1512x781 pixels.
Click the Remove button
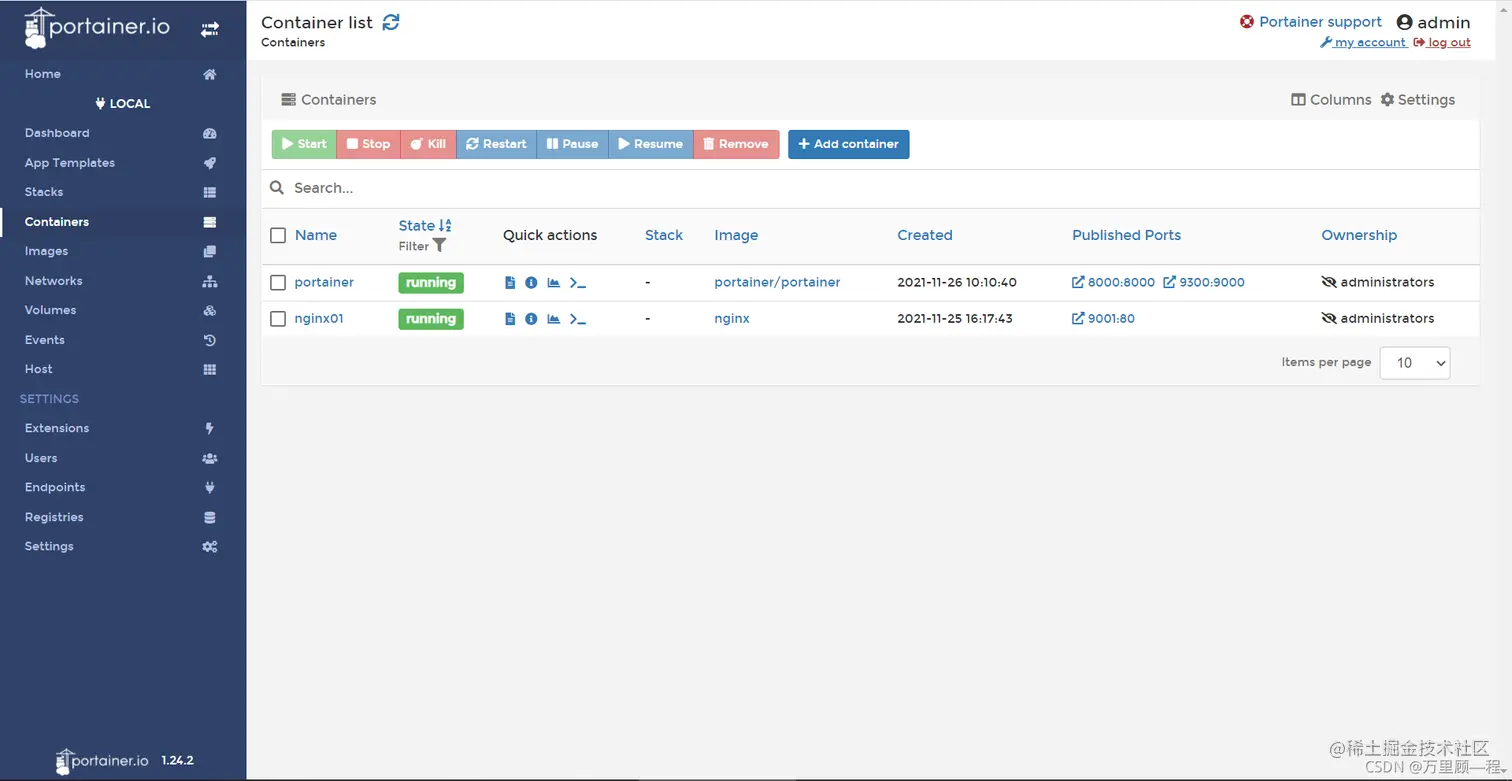(736, 144)
